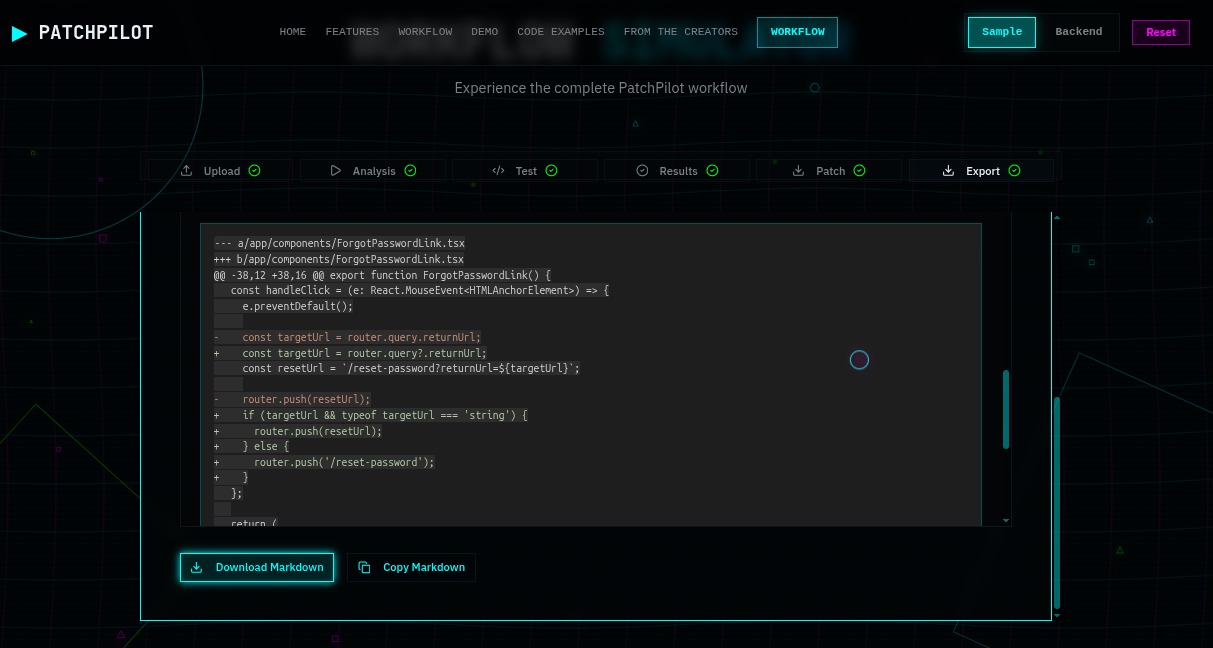Click the green checkmark next to Patch

pyautogui.click(x=860, y=171)
